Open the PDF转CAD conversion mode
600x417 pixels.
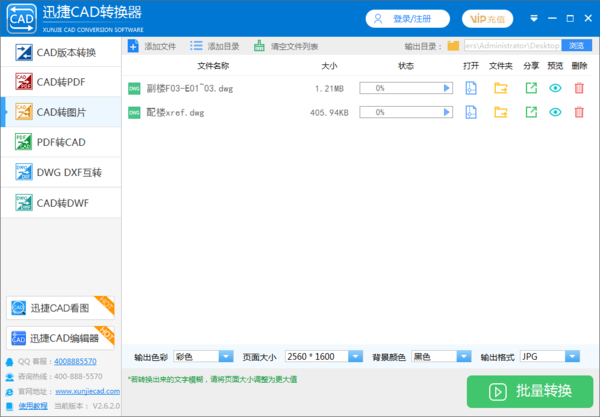61,142
